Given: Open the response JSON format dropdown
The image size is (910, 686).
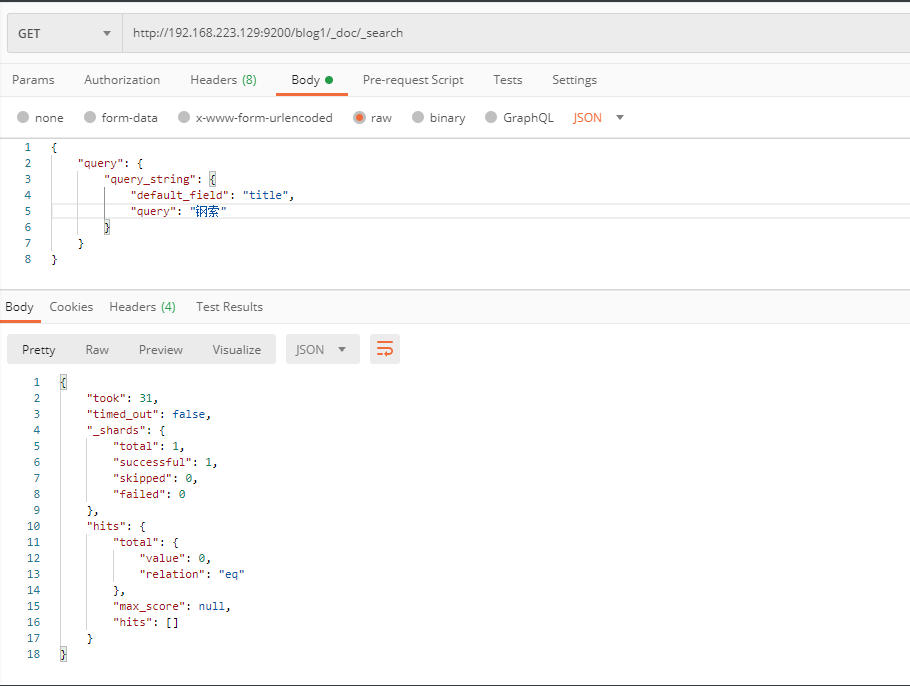Looking at the screenshot, I should (323, 349).
